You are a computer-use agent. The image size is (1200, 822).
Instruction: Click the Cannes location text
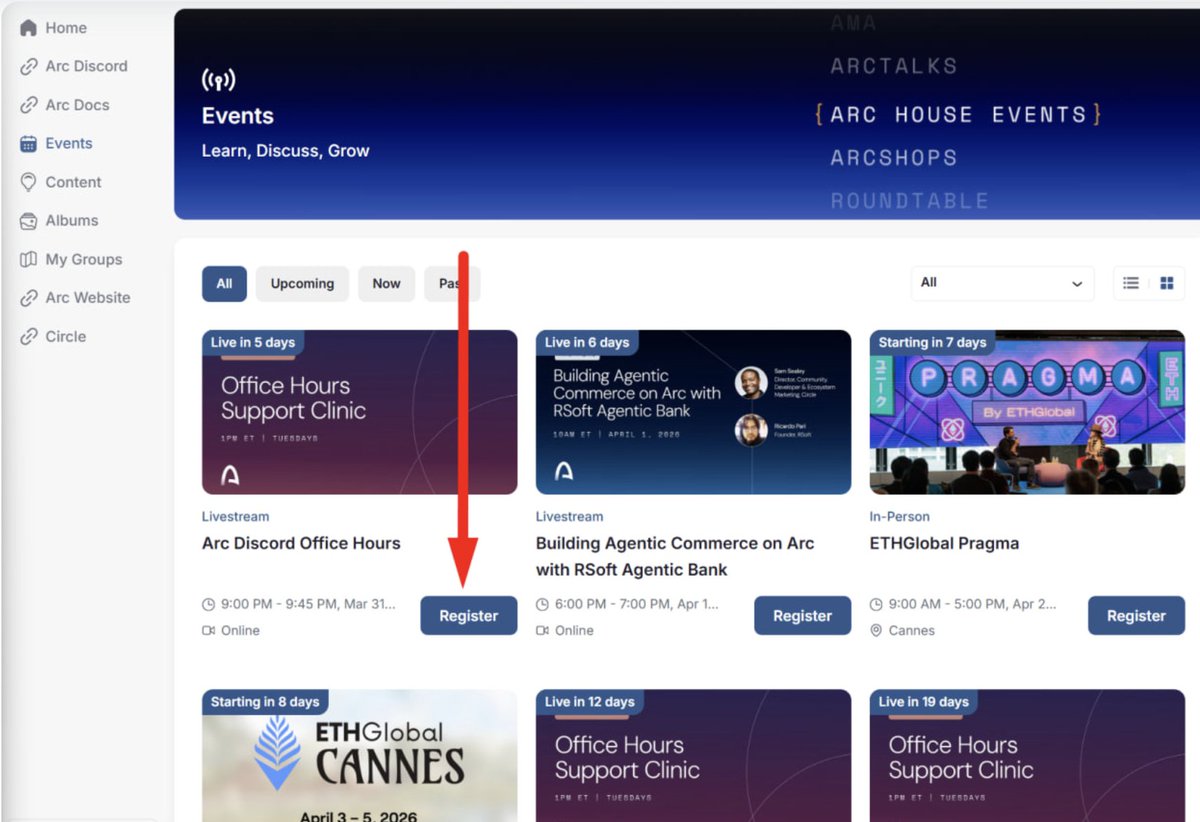[x=912, y=631]
